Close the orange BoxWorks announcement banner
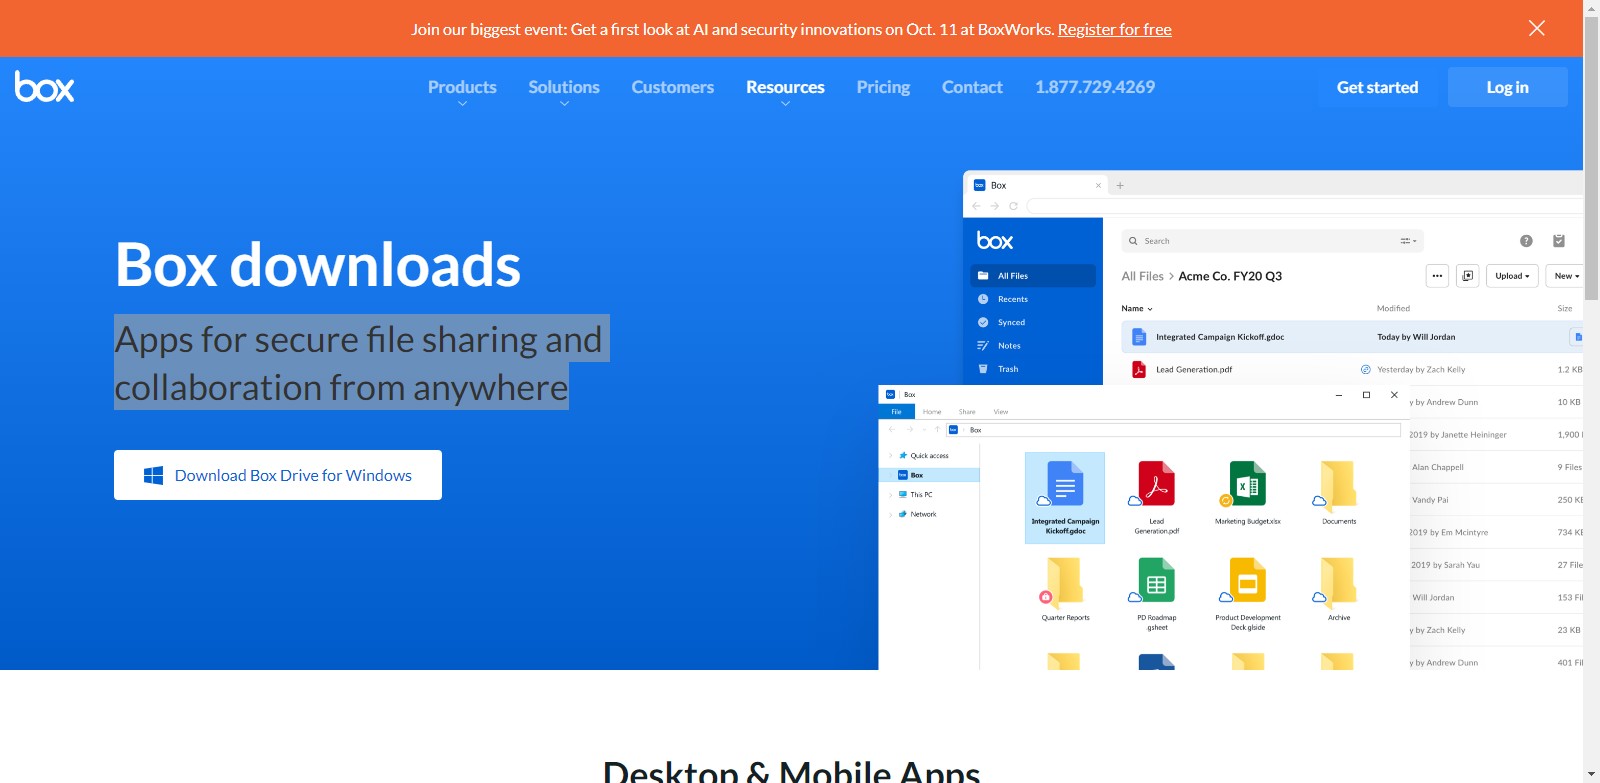Image resolution: width=1600 pixels, height=783 pixels. coord(1536,28)
